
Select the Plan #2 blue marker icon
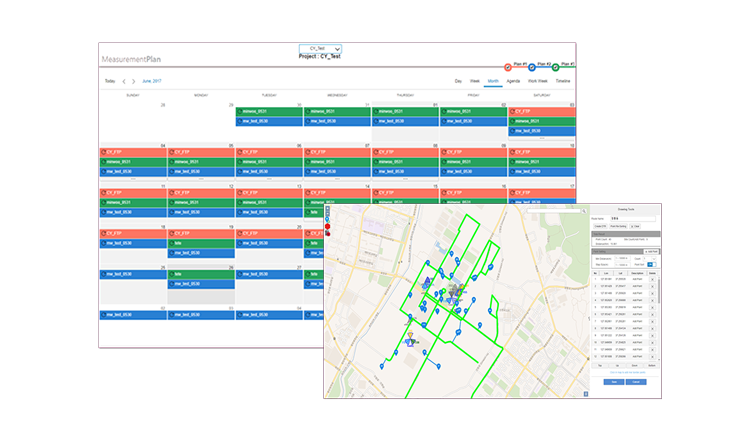(x=532, y=67)
